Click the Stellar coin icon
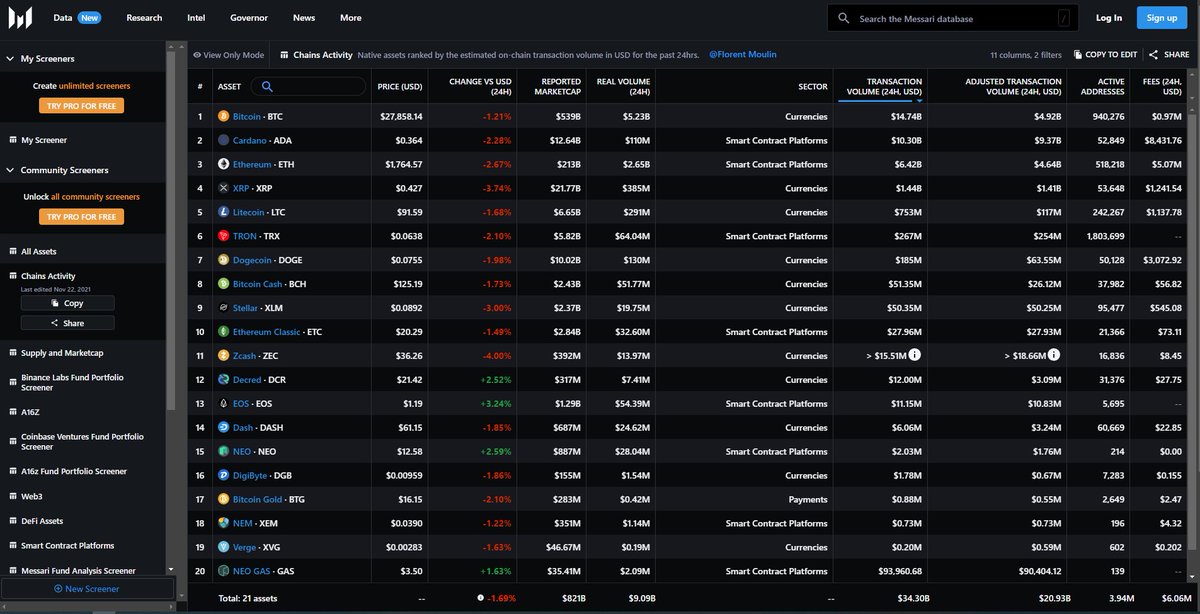Screen dimensions: 1200x614 223,308
